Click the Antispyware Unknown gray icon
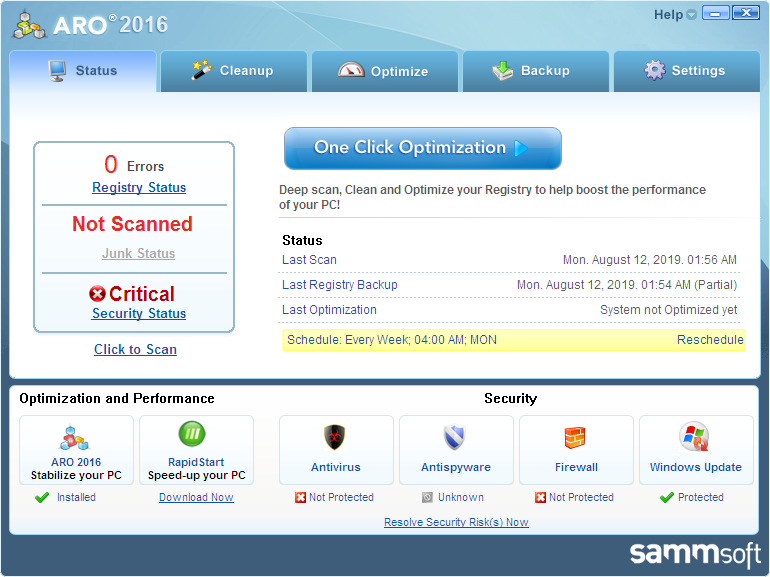 coord(427,497)
